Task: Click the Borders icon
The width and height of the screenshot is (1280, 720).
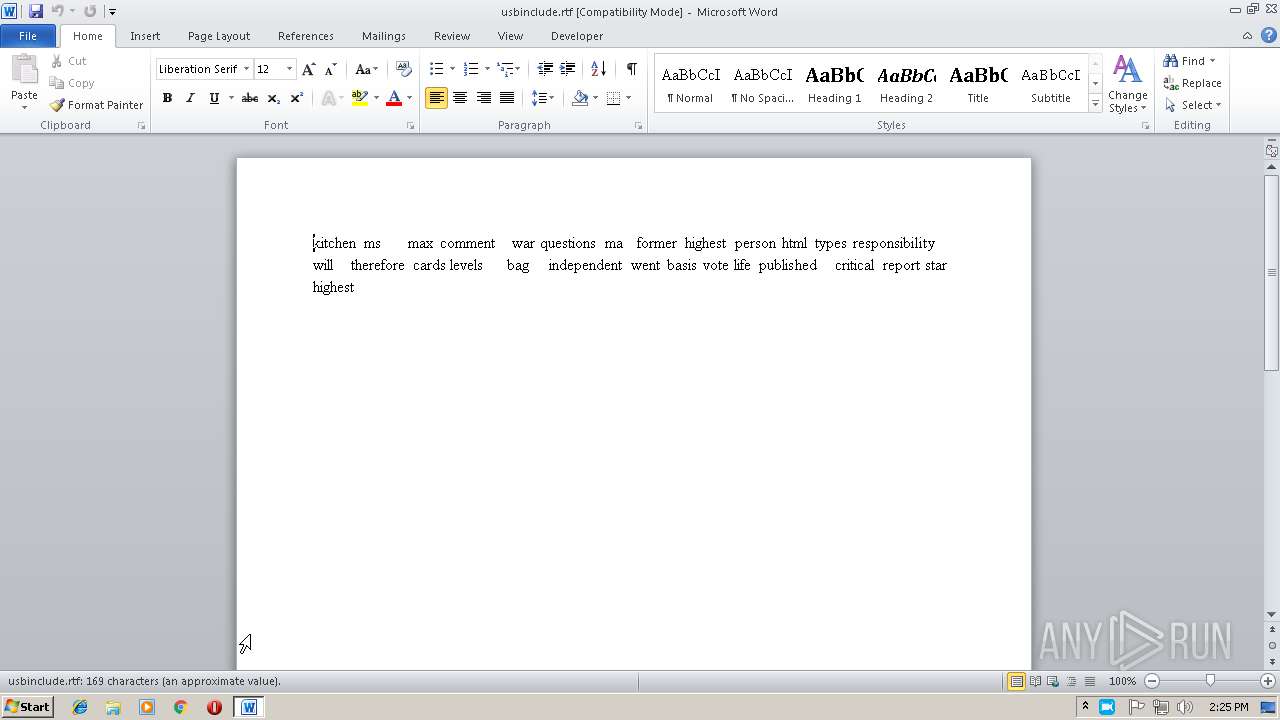Action: coord(613,98)
